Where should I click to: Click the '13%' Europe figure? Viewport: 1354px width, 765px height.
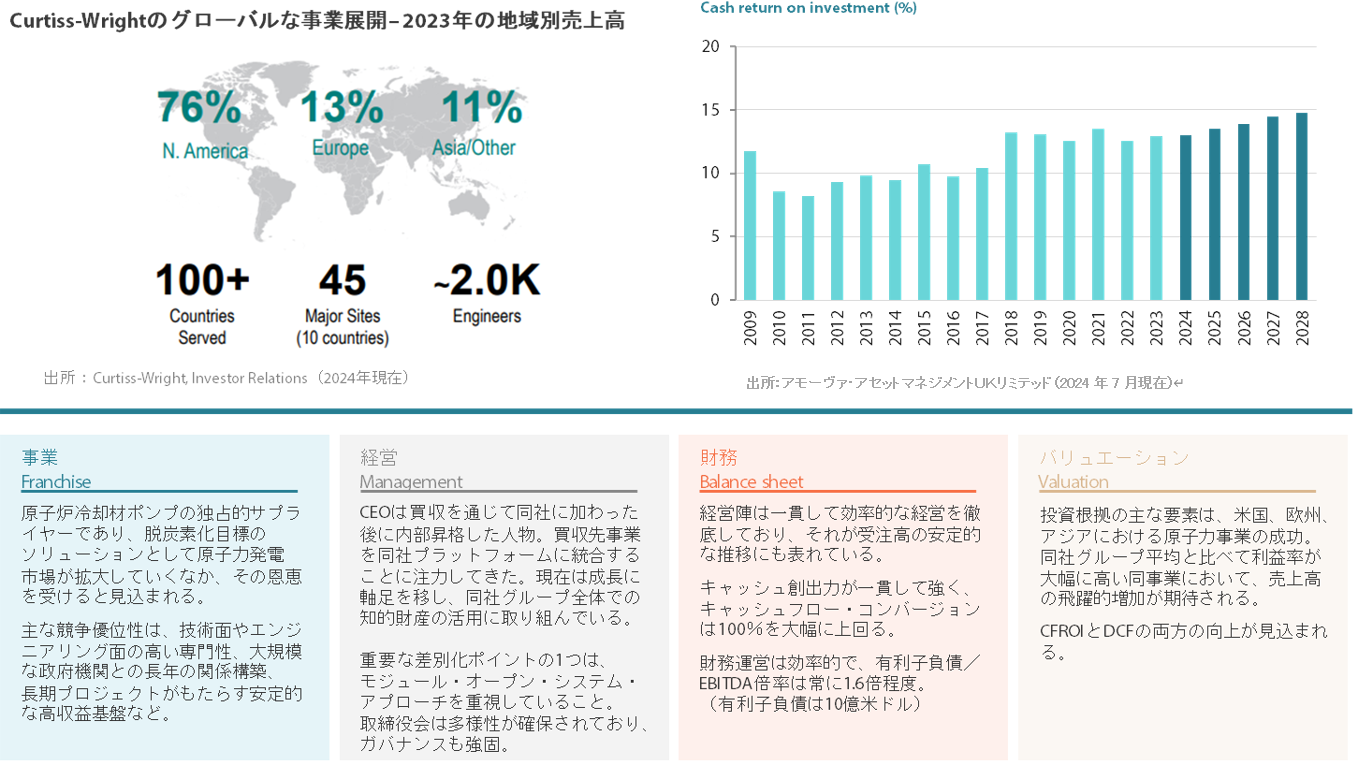pyautogui.click(x=341, y=107)
